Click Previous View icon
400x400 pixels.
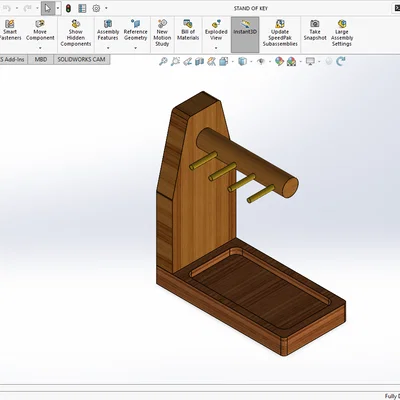[x=187, y=61]
